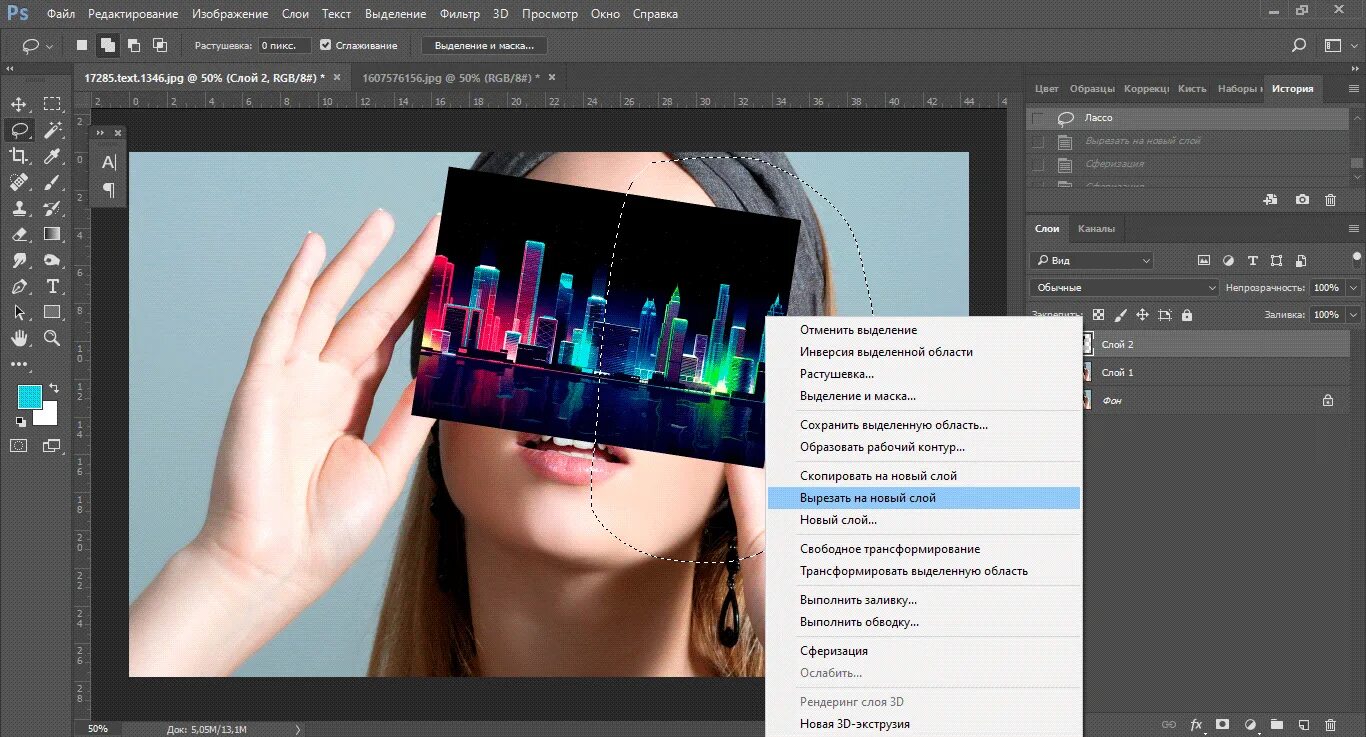1366x737 pixels.
Task: Click the cyan foreground color swatch
Action: 30,396
